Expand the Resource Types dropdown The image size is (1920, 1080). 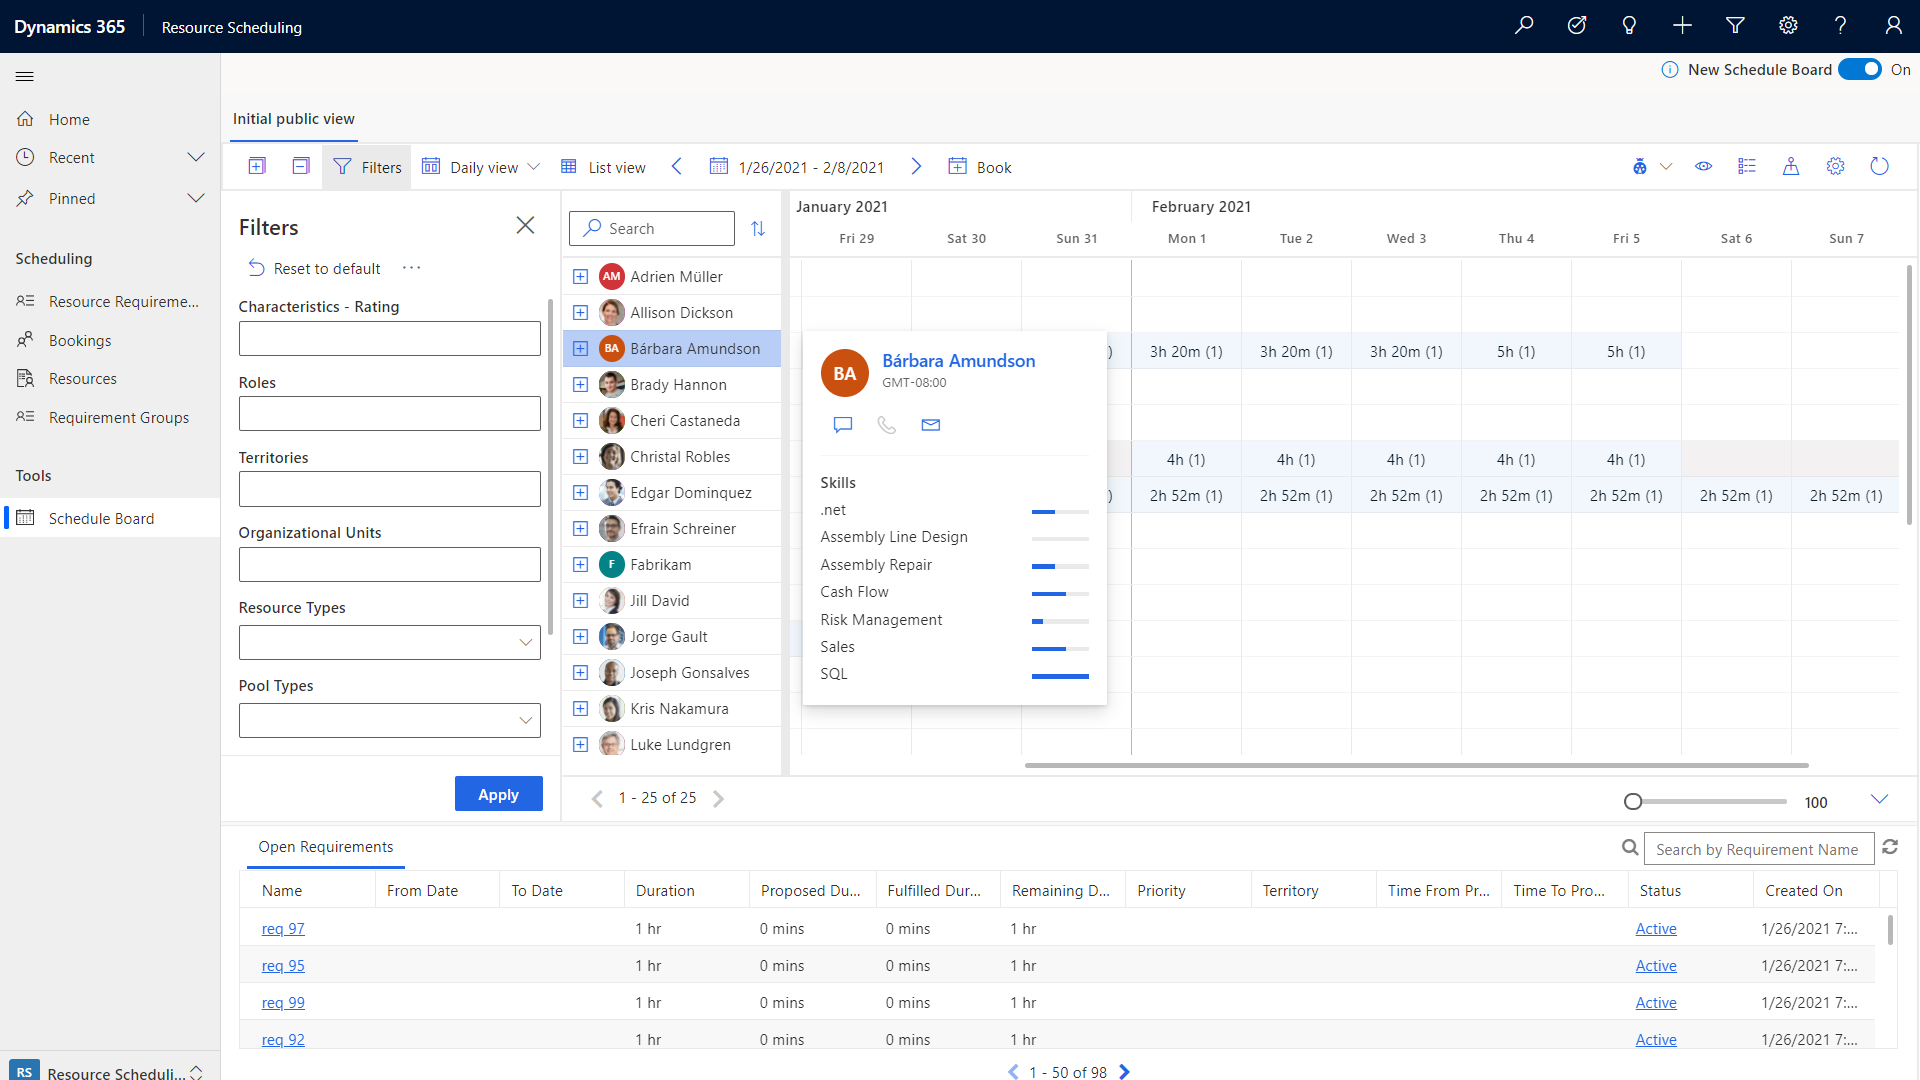526,641
